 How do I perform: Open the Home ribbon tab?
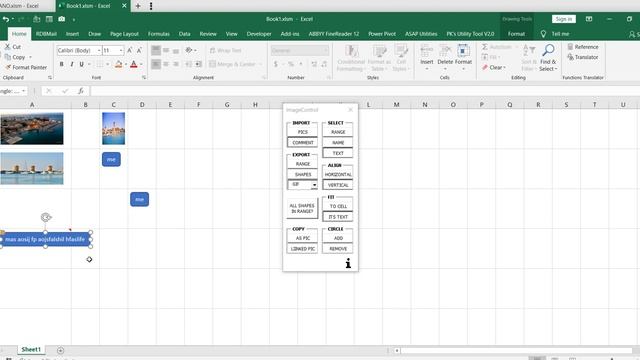[19, 34]
